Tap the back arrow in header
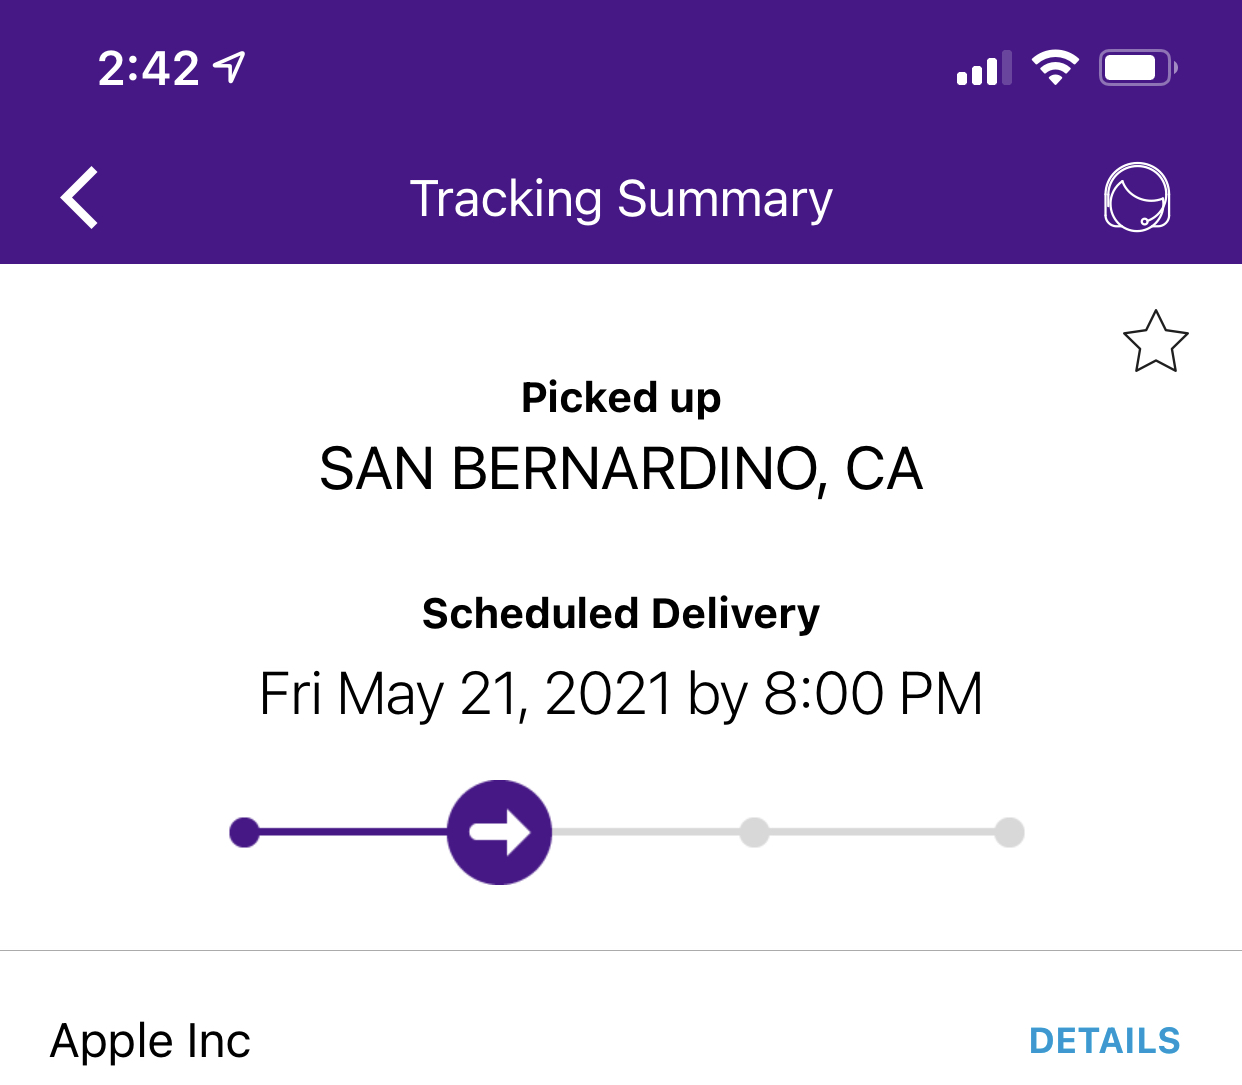This screenshot has height=1085, width=1242. 80,198
